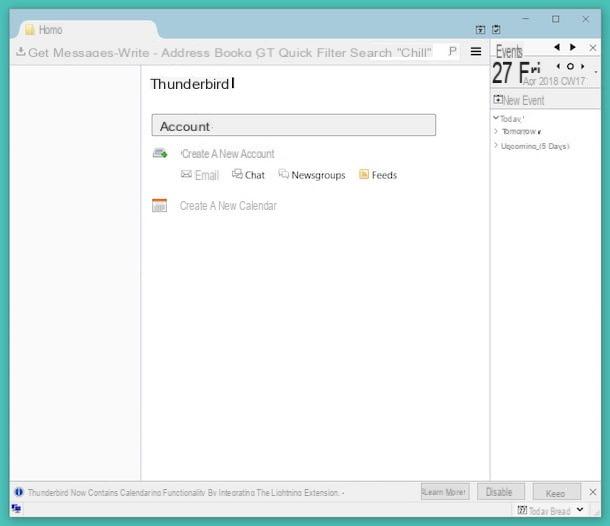Click the Email envelope icon
This screenshot has height=526, width=610.
coord(186,174)
